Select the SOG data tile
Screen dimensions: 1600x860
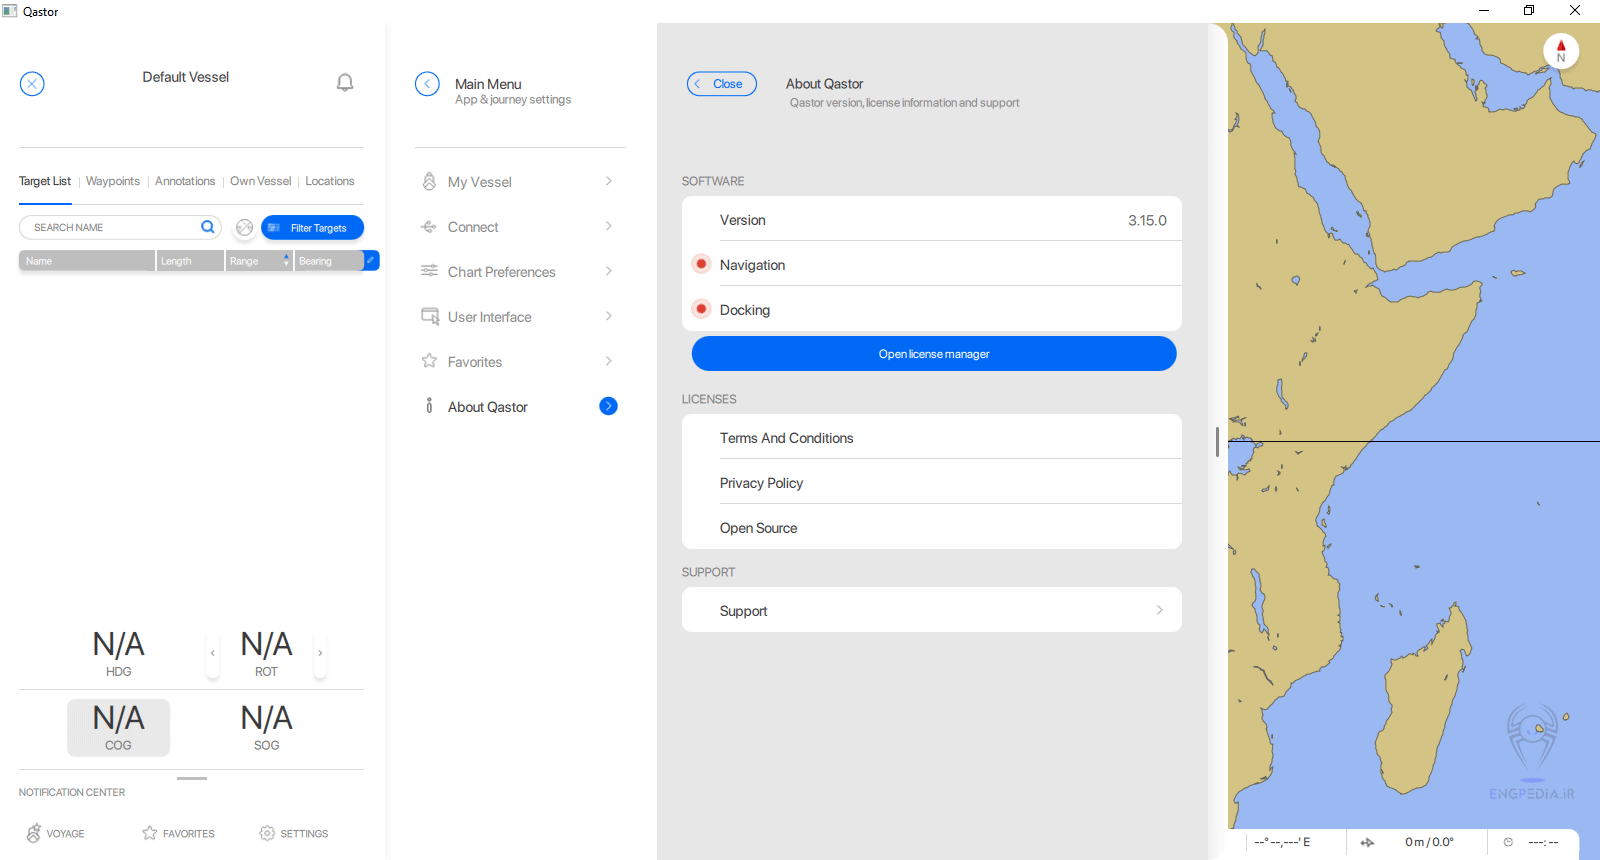click(267, 727)
